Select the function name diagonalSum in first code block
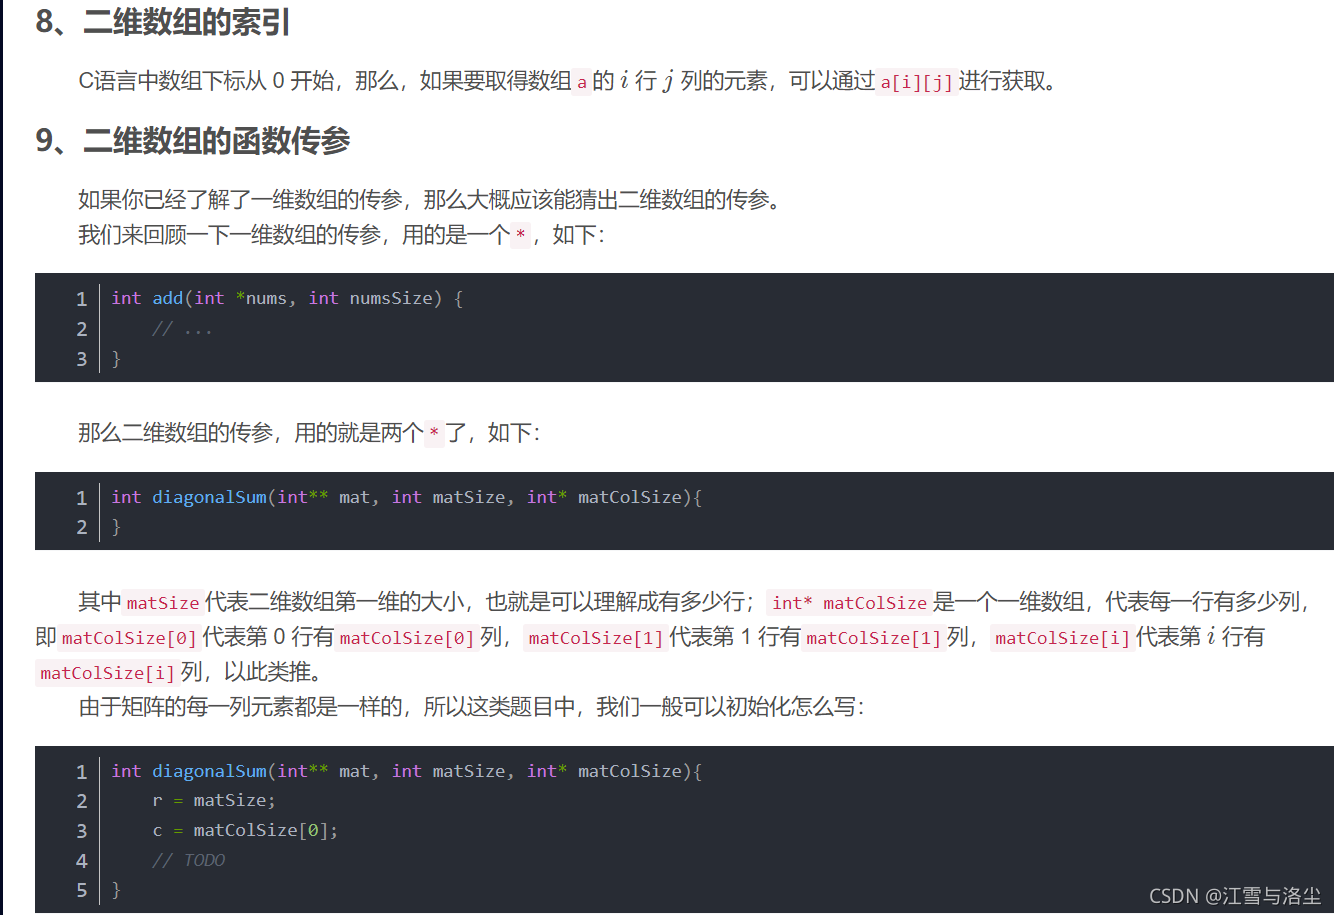The image size is (1337, 915). (x=209, y=497)
